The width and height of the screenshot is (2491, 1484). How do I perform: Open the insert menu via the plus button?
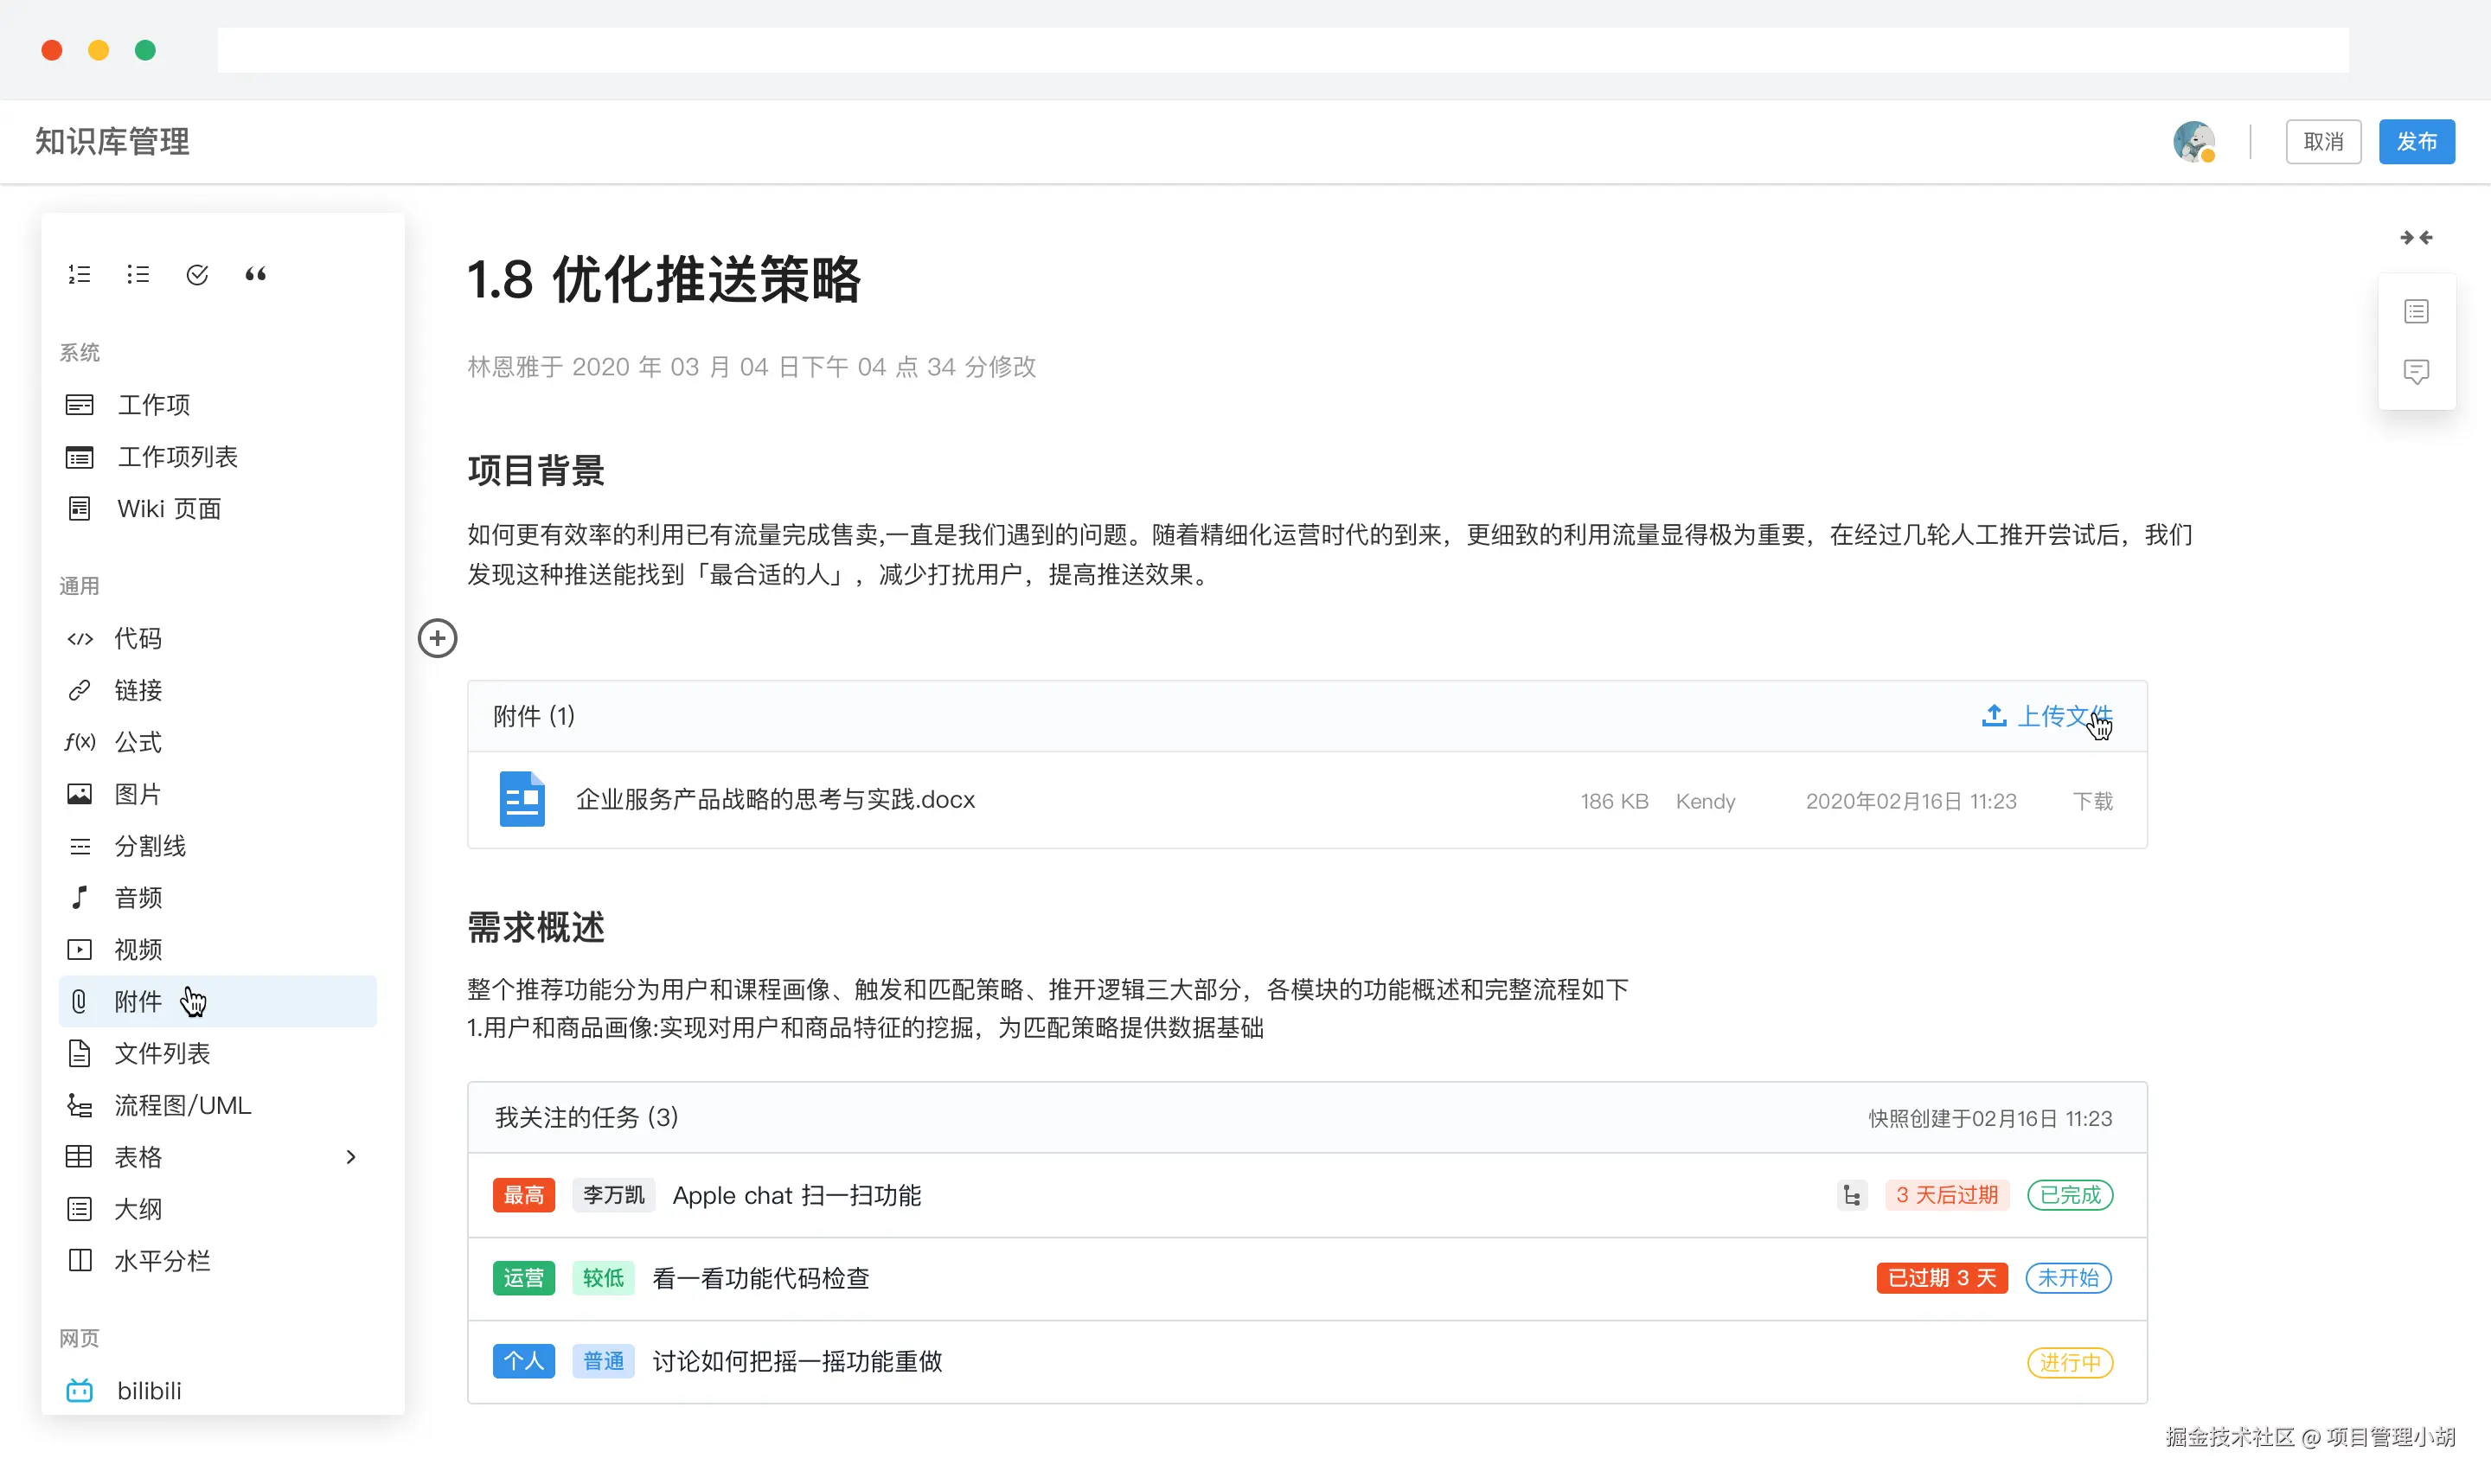pyautogui.click(x=437, y=638)
